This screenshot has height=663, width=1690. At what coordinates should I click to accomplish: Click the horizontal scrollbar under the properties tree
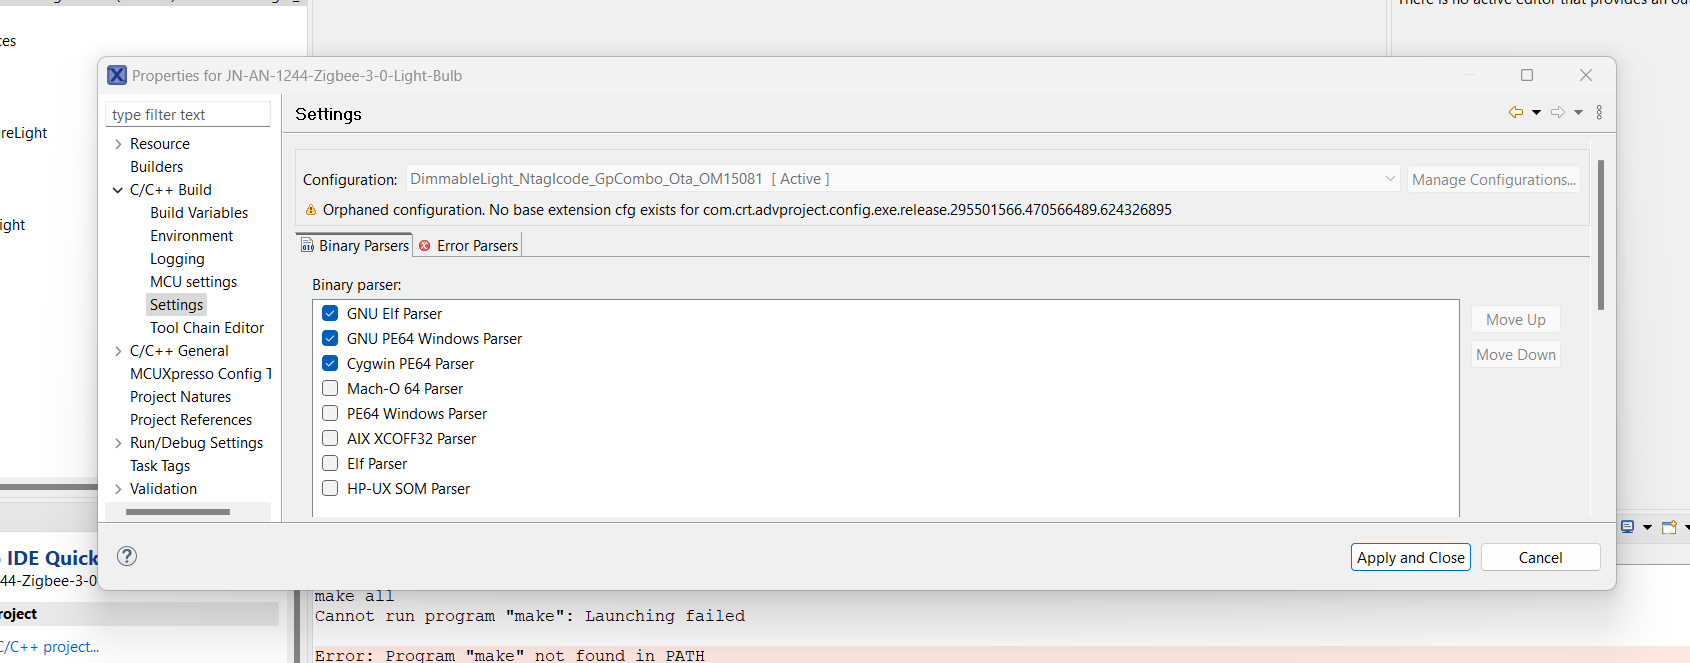point(178,512)
